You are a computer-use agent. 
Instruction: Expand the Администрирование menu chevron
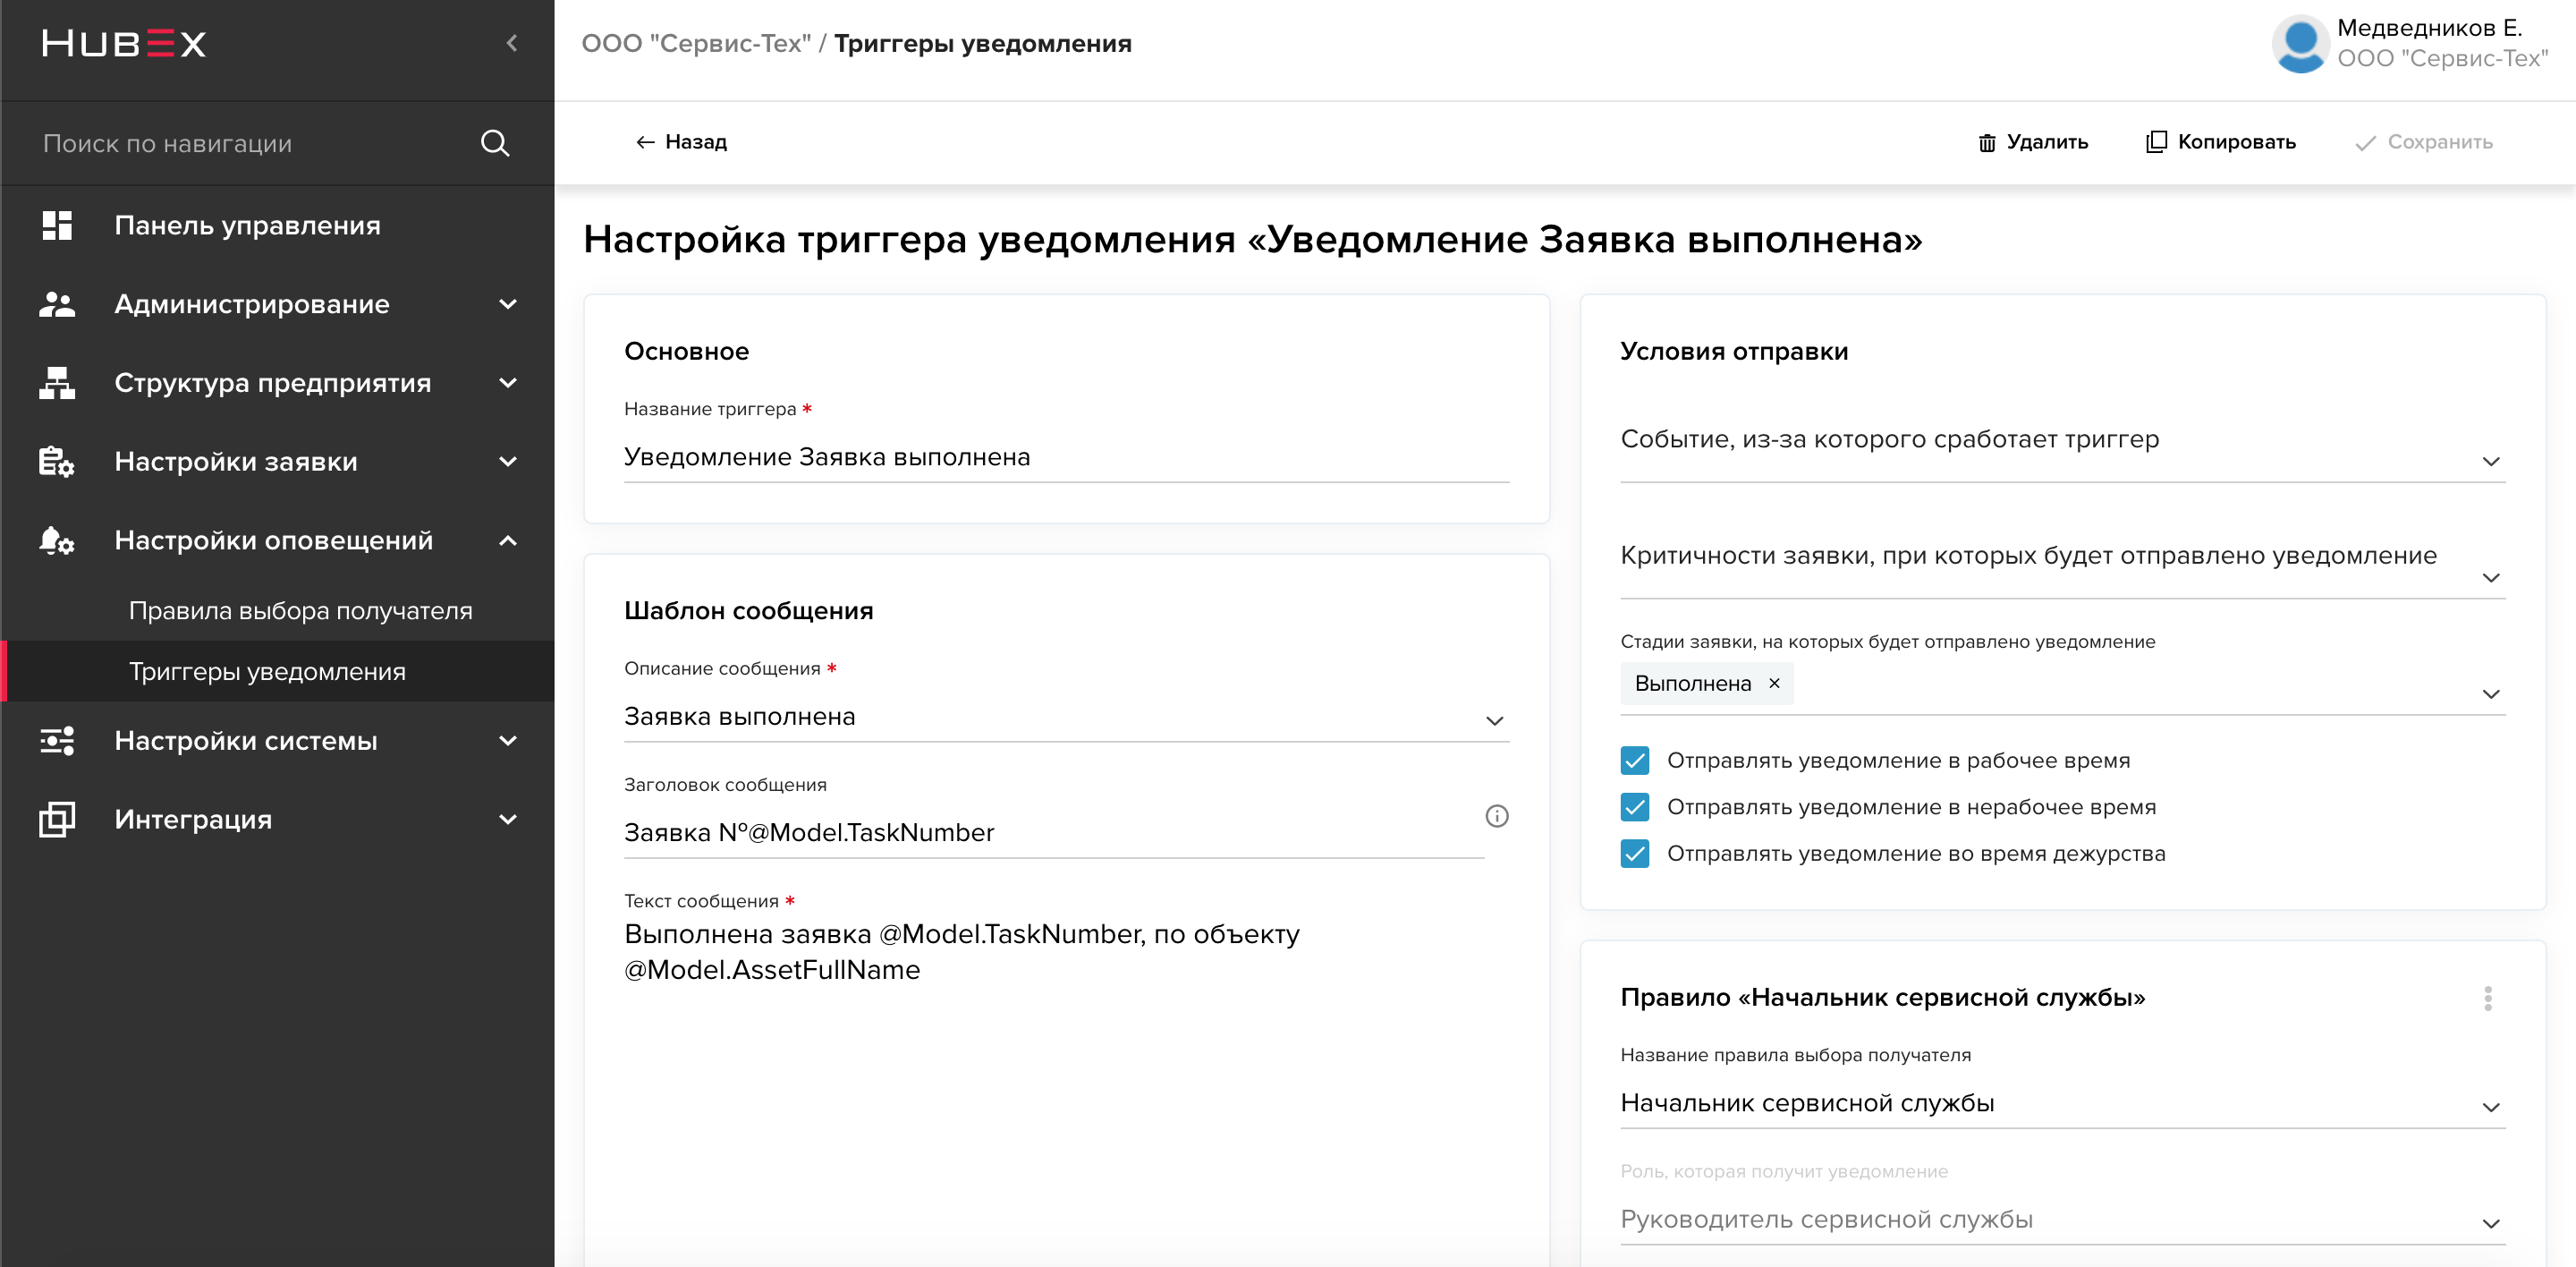508,304
